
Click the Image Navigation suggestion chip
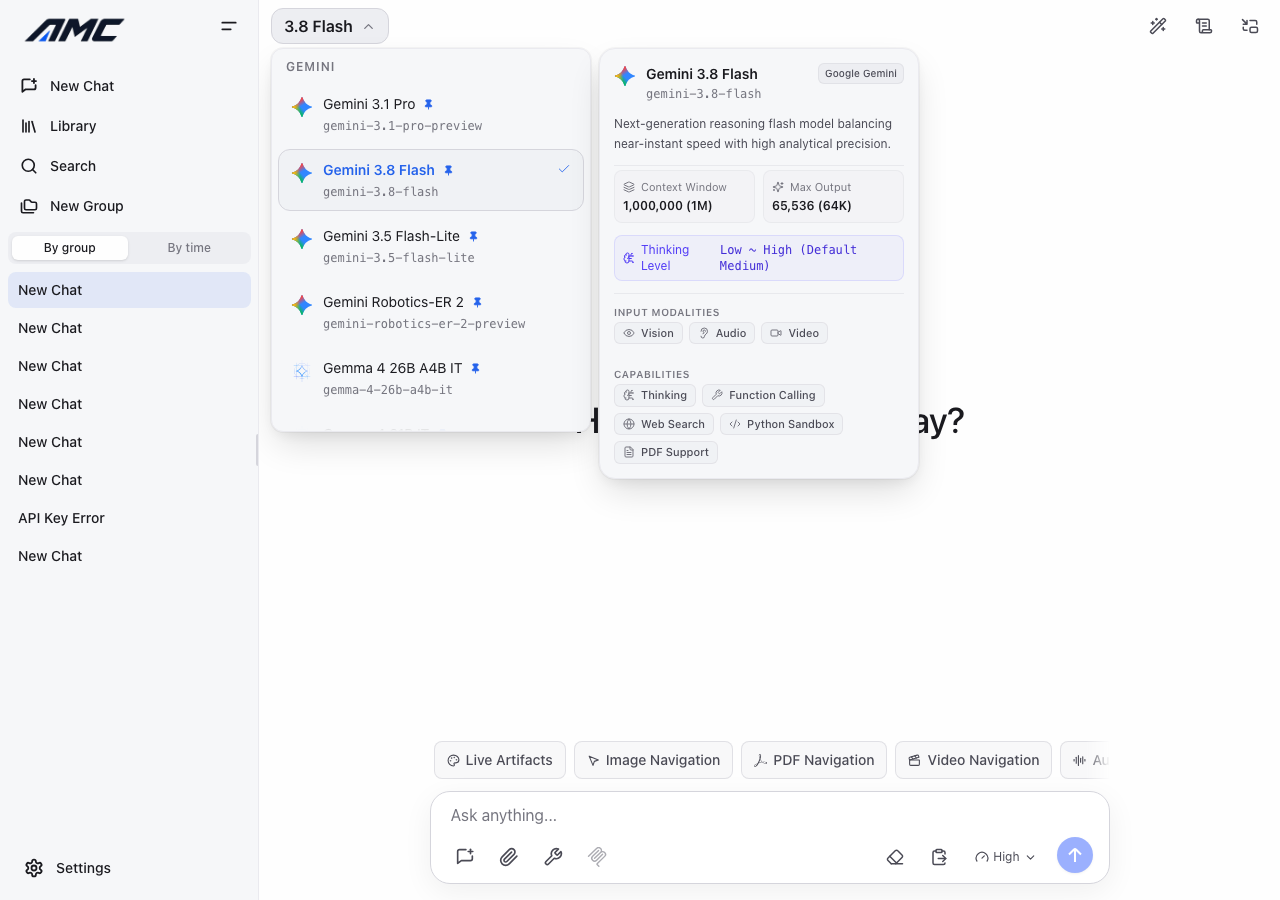(653, 760)
